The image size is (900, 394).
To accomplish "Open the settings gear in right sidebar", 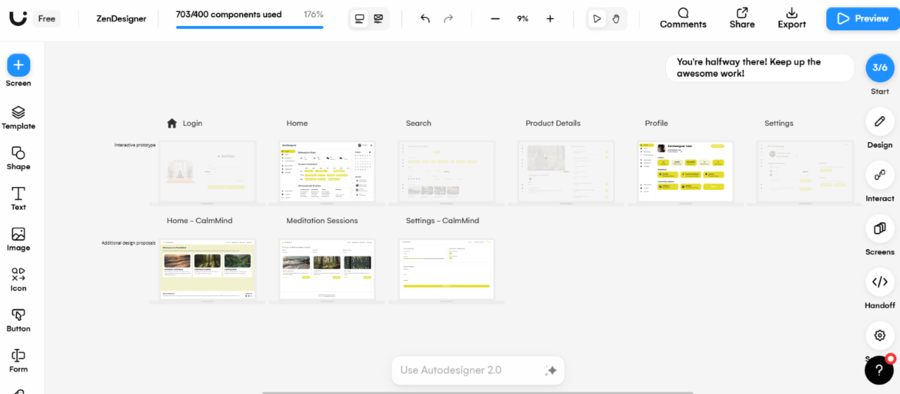I will pos(880,335).
